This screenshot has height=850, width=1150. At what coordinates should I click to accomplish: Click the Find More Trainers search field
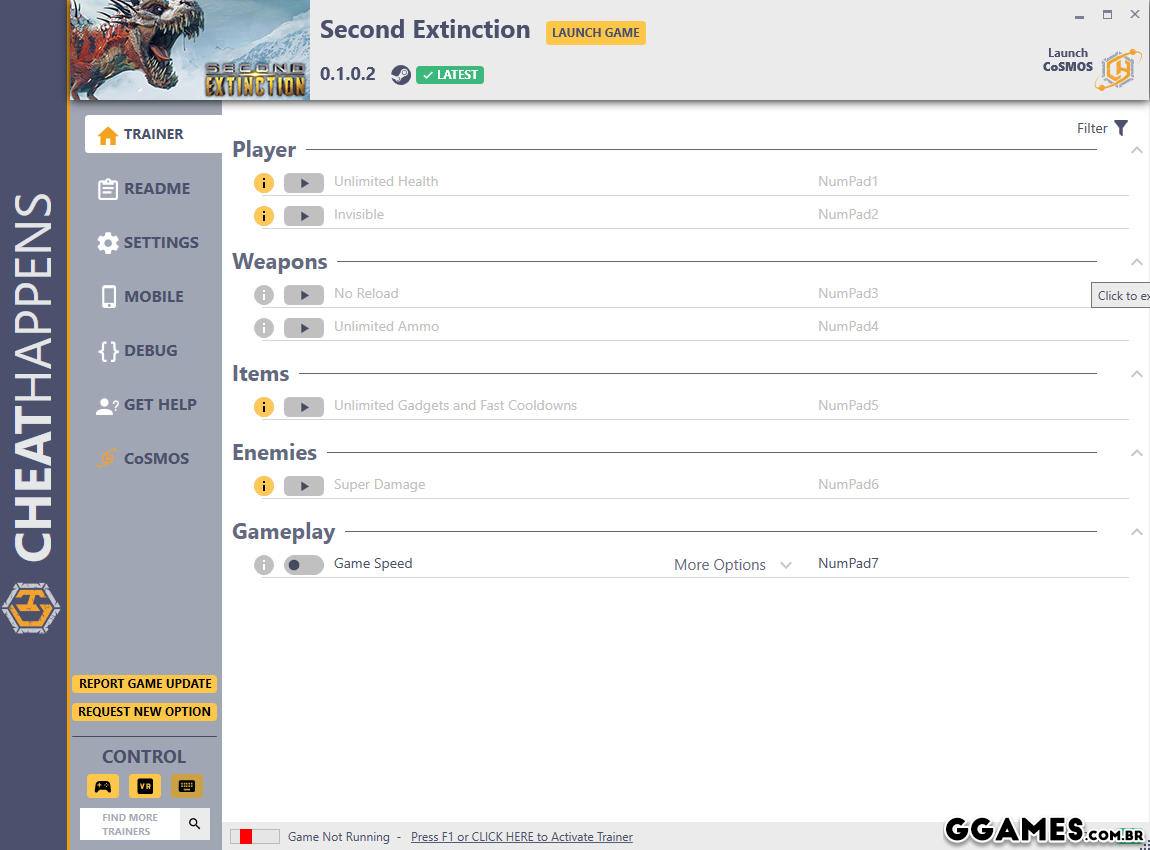click(x=130, y=824)
